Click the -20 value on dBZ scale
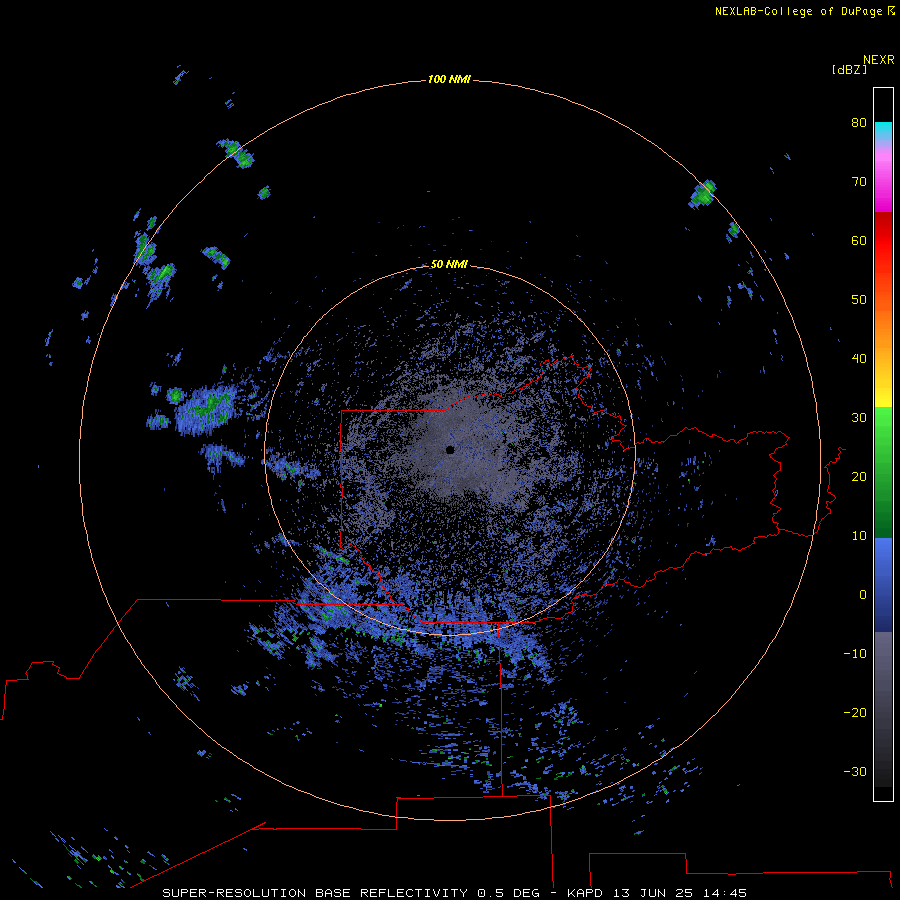This screenshot has width=900, height=900. [x=855, y=713]
